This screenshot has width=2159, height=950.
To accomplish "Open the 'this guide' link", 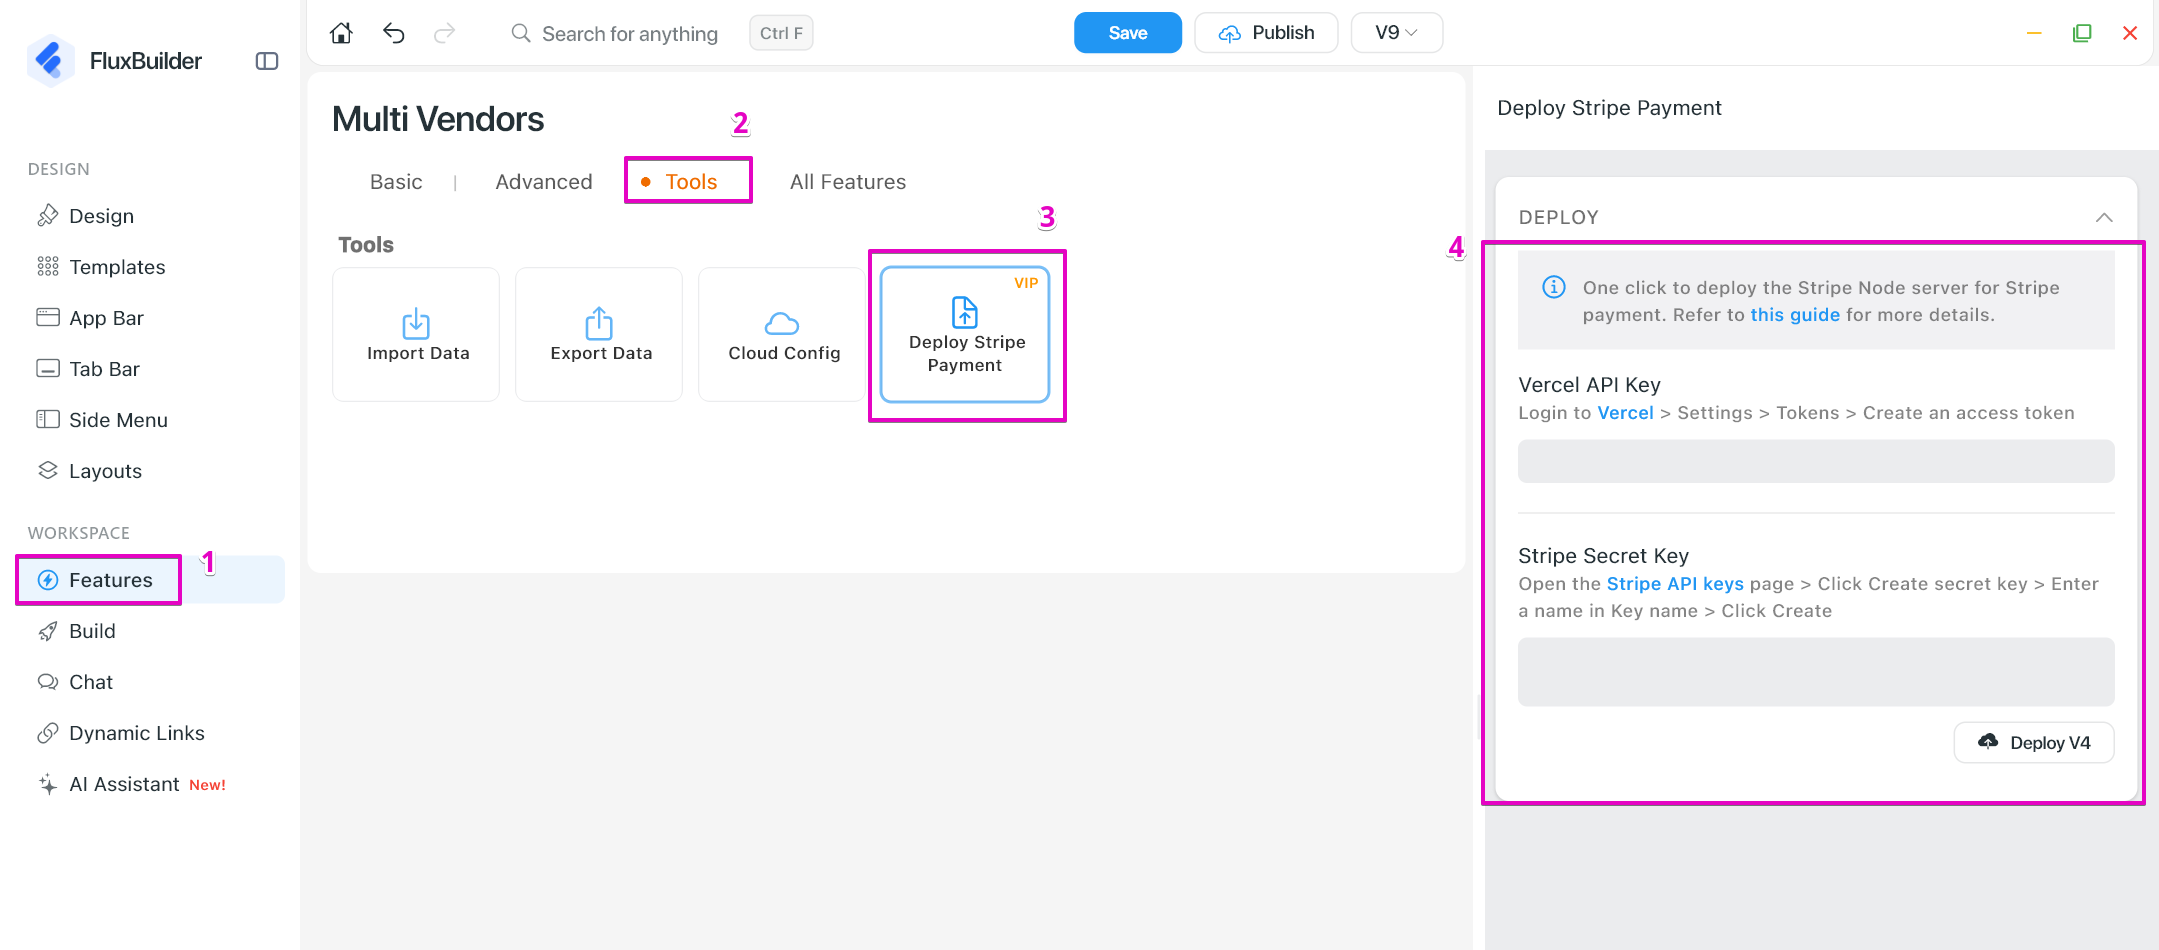I will click(1795, 315).
